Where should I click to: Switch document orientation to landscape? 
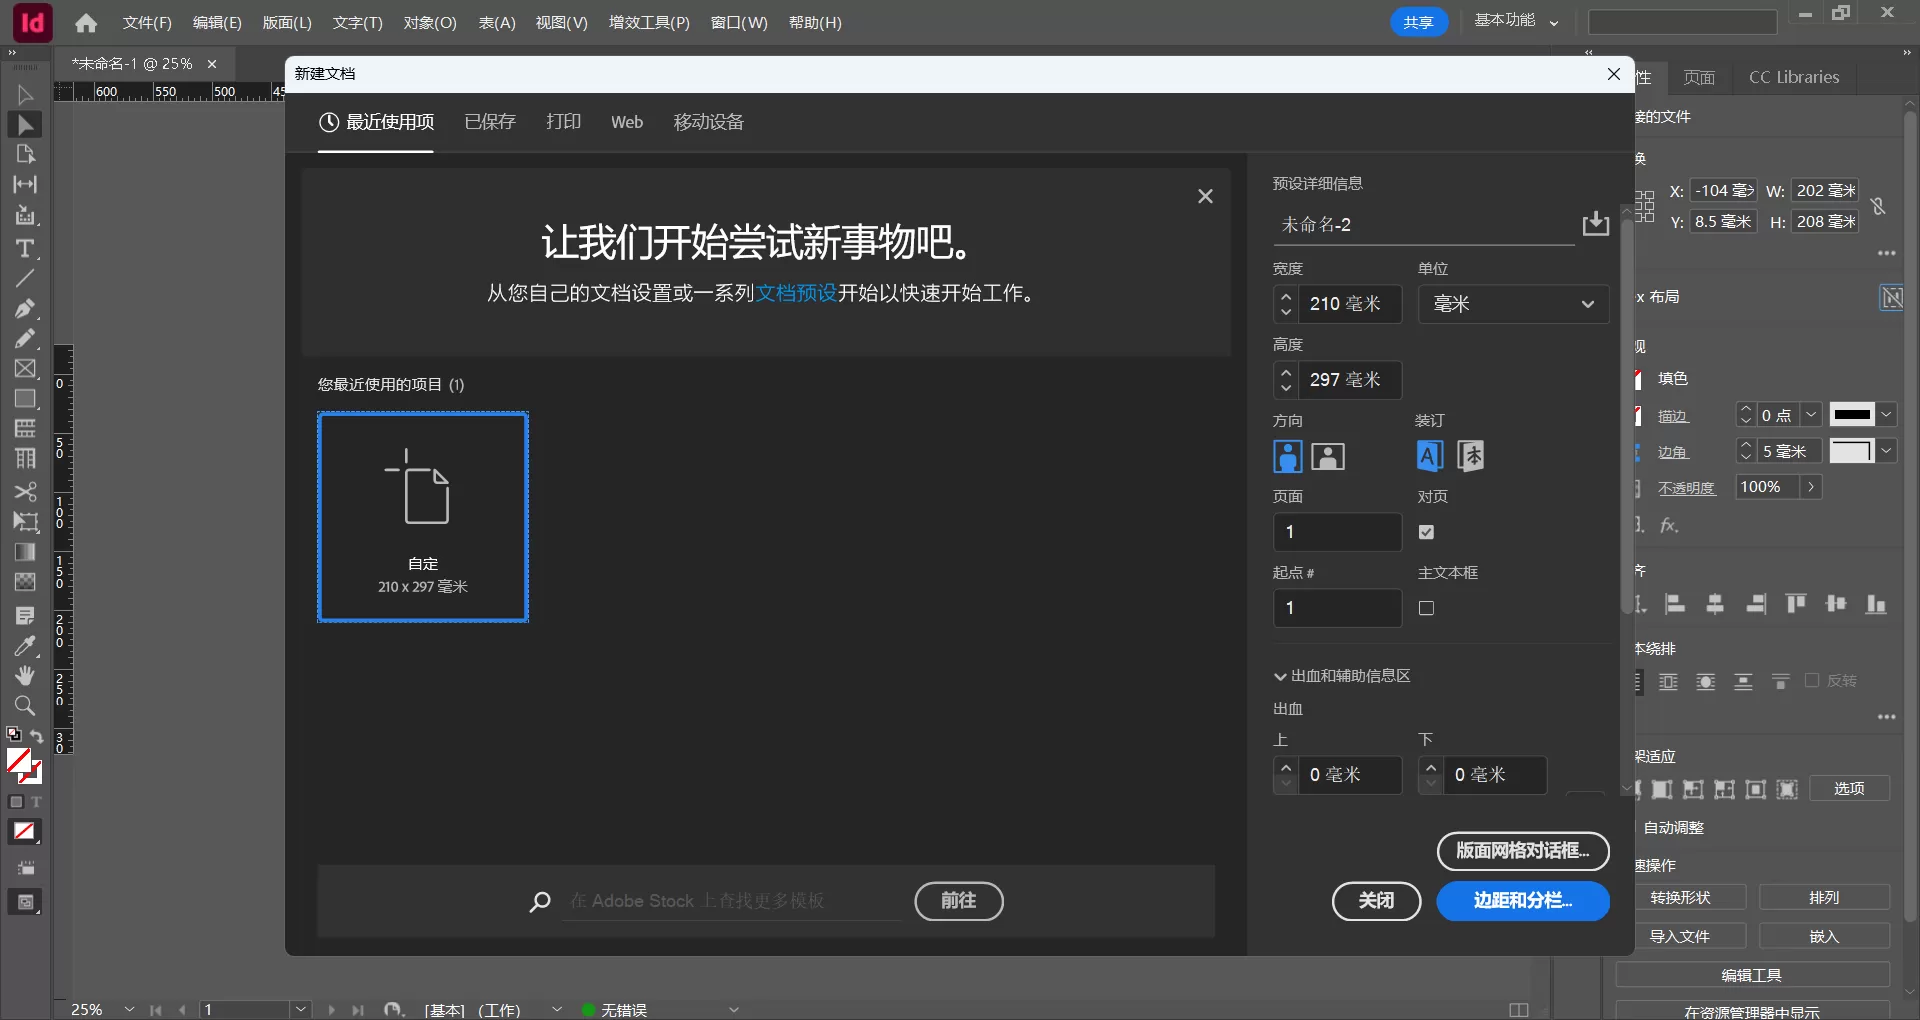coord(1327,456)
